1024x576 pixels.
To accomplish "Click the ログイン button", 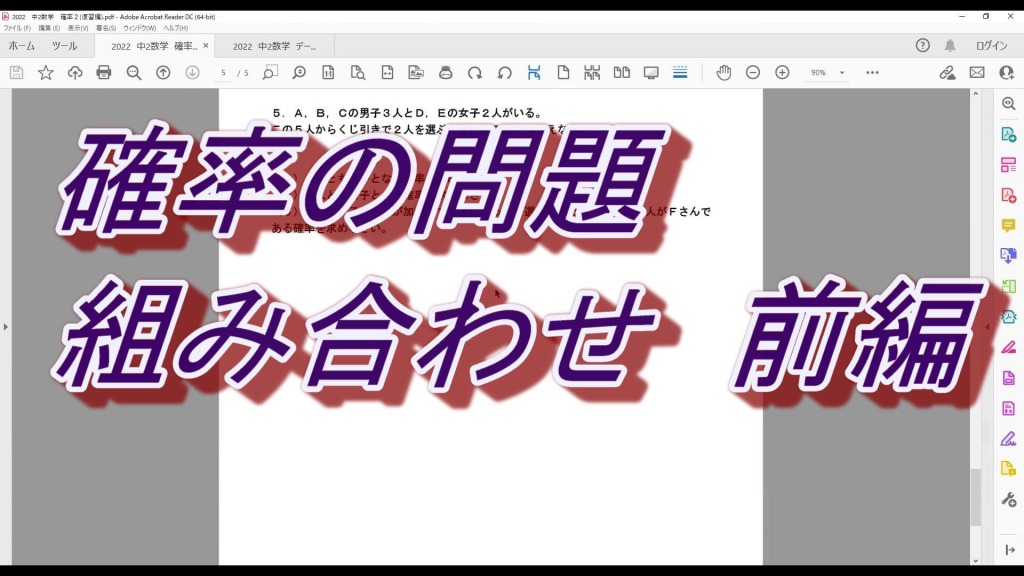I will (991, 46).
